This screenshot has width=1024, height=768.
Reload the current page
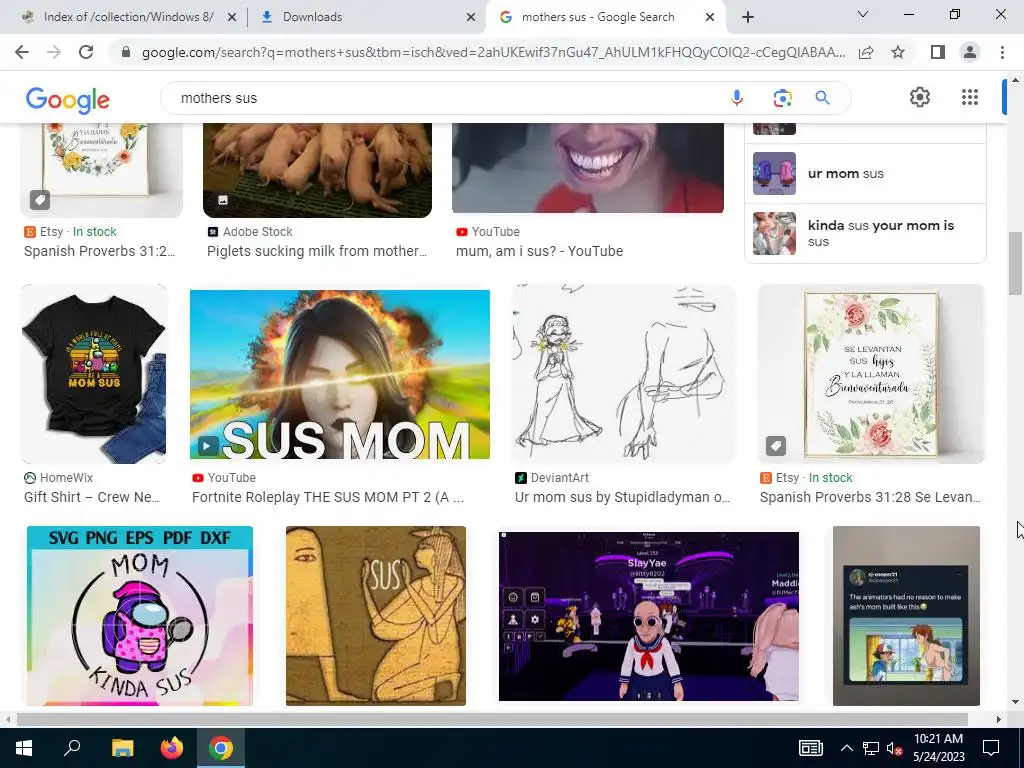pyautogui.click(x=86, y=52)
